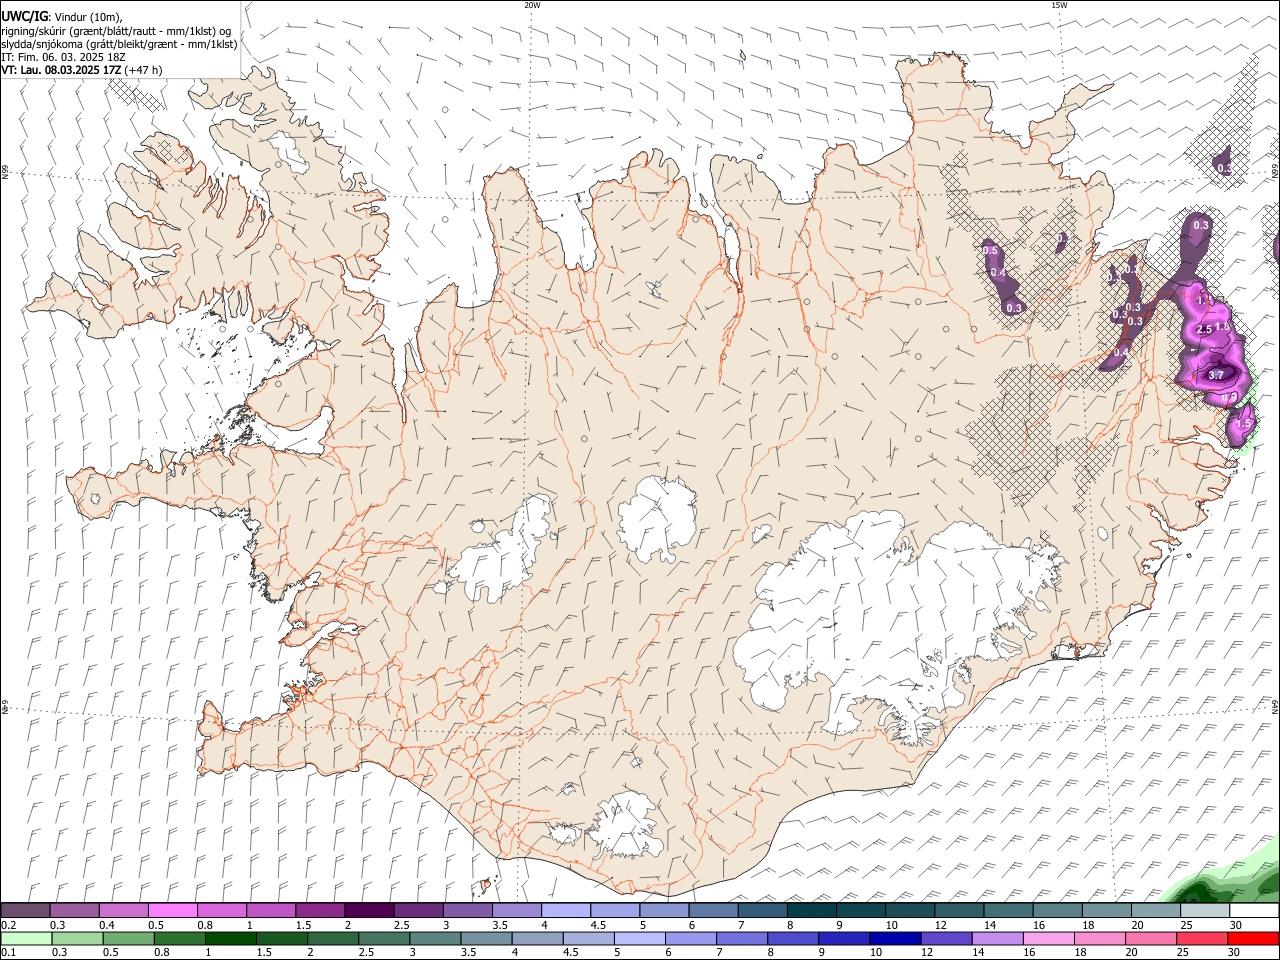This screenshot has height=960, width=1280.
Task: Click the 0.2 label in the top scale
Action: point(8,925)
